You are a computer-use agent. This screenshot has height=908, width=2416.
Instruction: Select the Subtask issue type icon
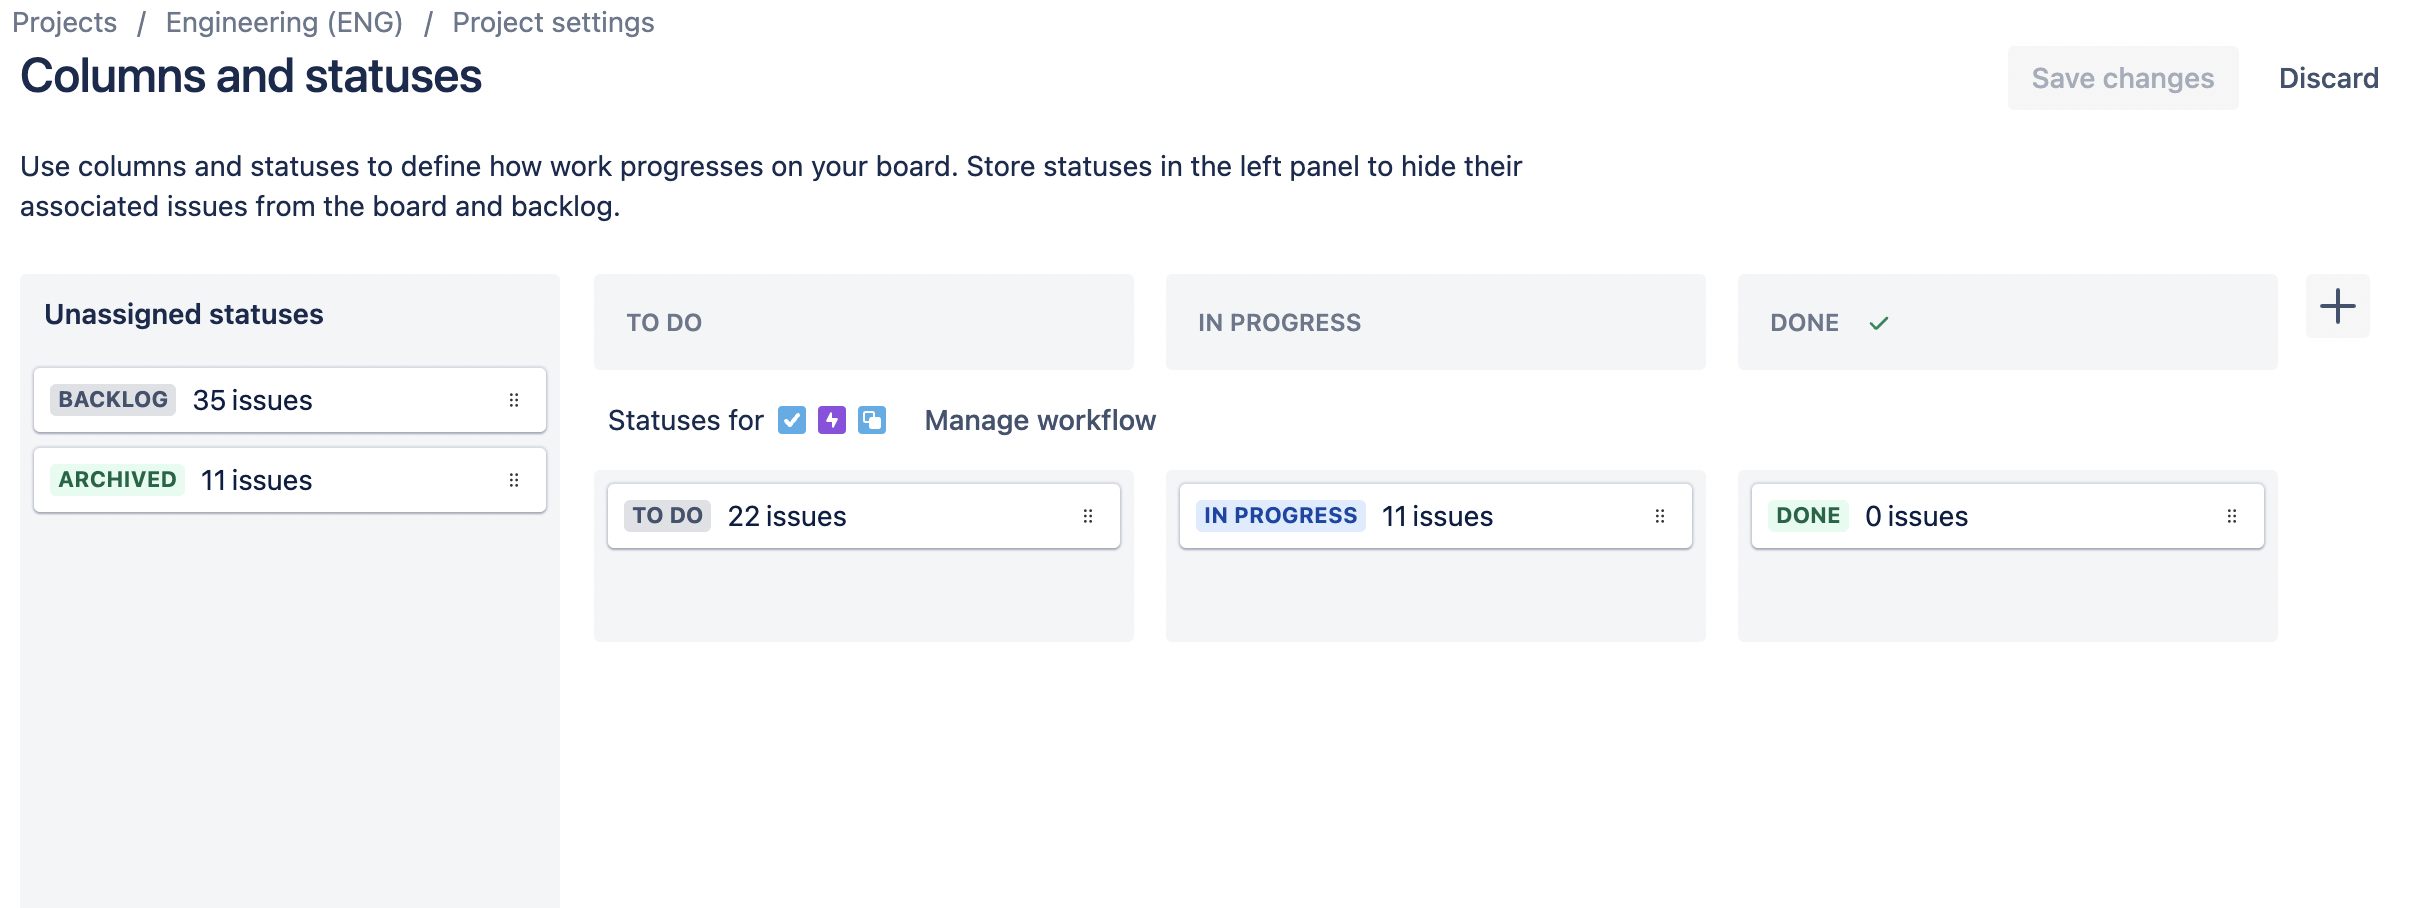(872, 420)
